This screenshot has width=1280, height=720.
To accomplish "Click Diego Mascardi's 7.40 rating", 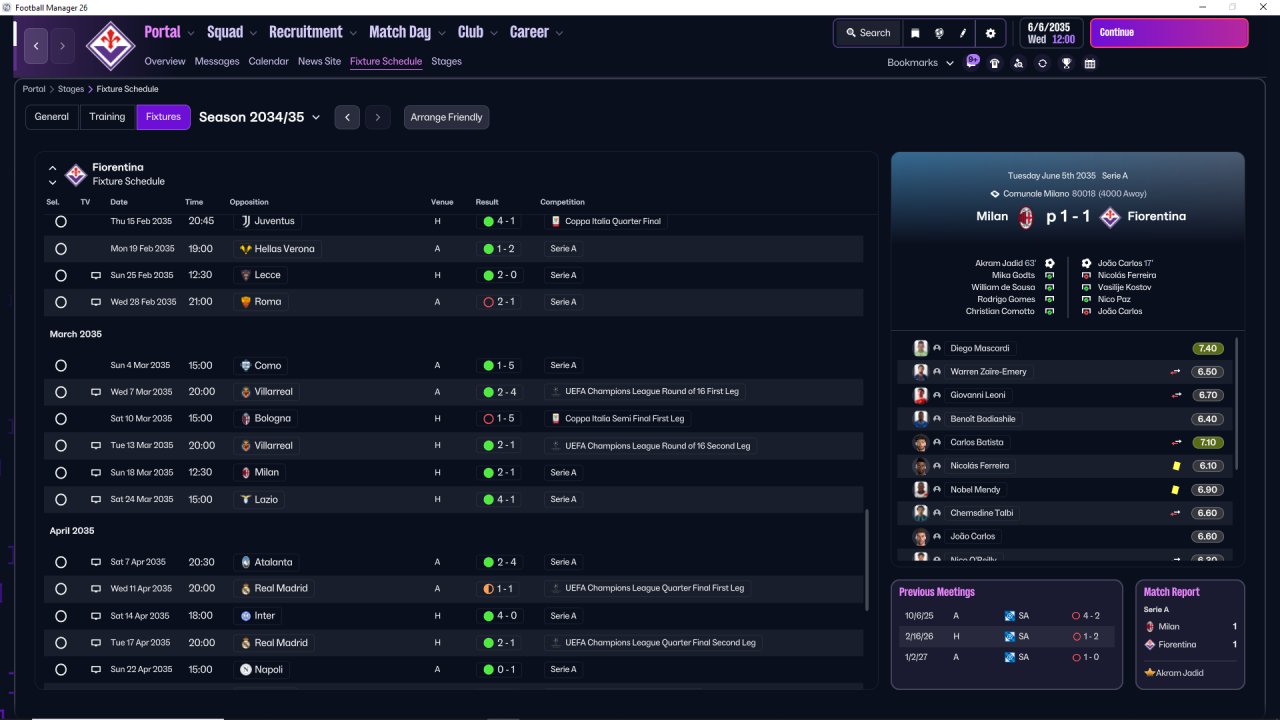I will 1208,348.
